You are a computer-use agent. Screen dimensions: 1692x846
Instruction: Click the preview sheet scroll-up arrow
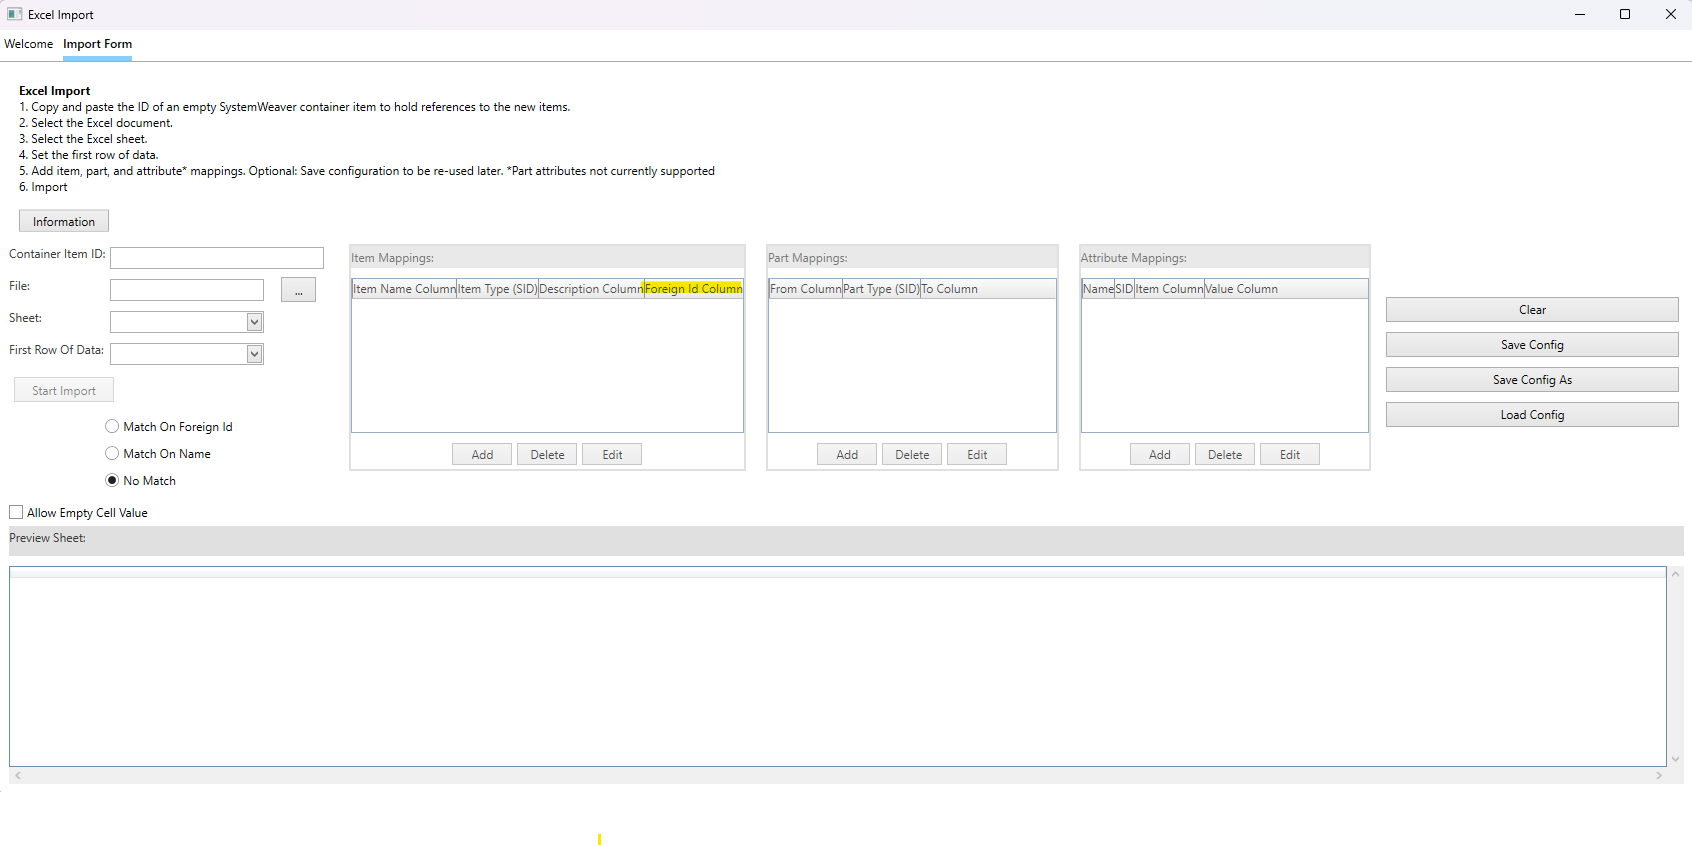point(1676,574)
